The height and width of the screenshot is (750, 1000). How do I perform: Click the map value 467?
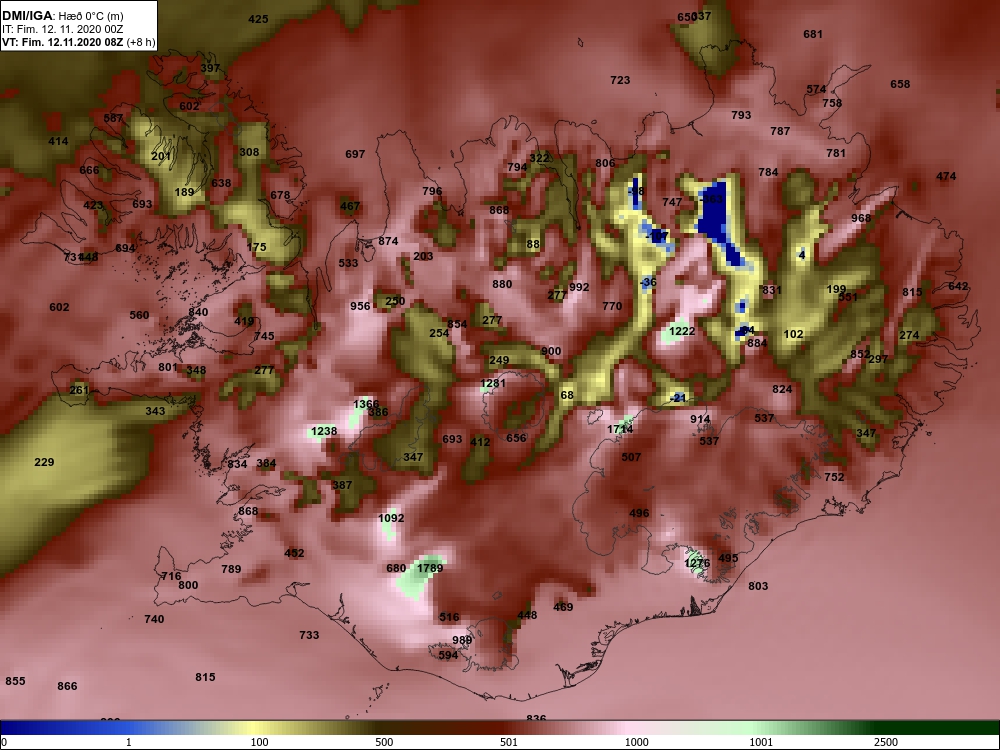(x=350, y=207)
